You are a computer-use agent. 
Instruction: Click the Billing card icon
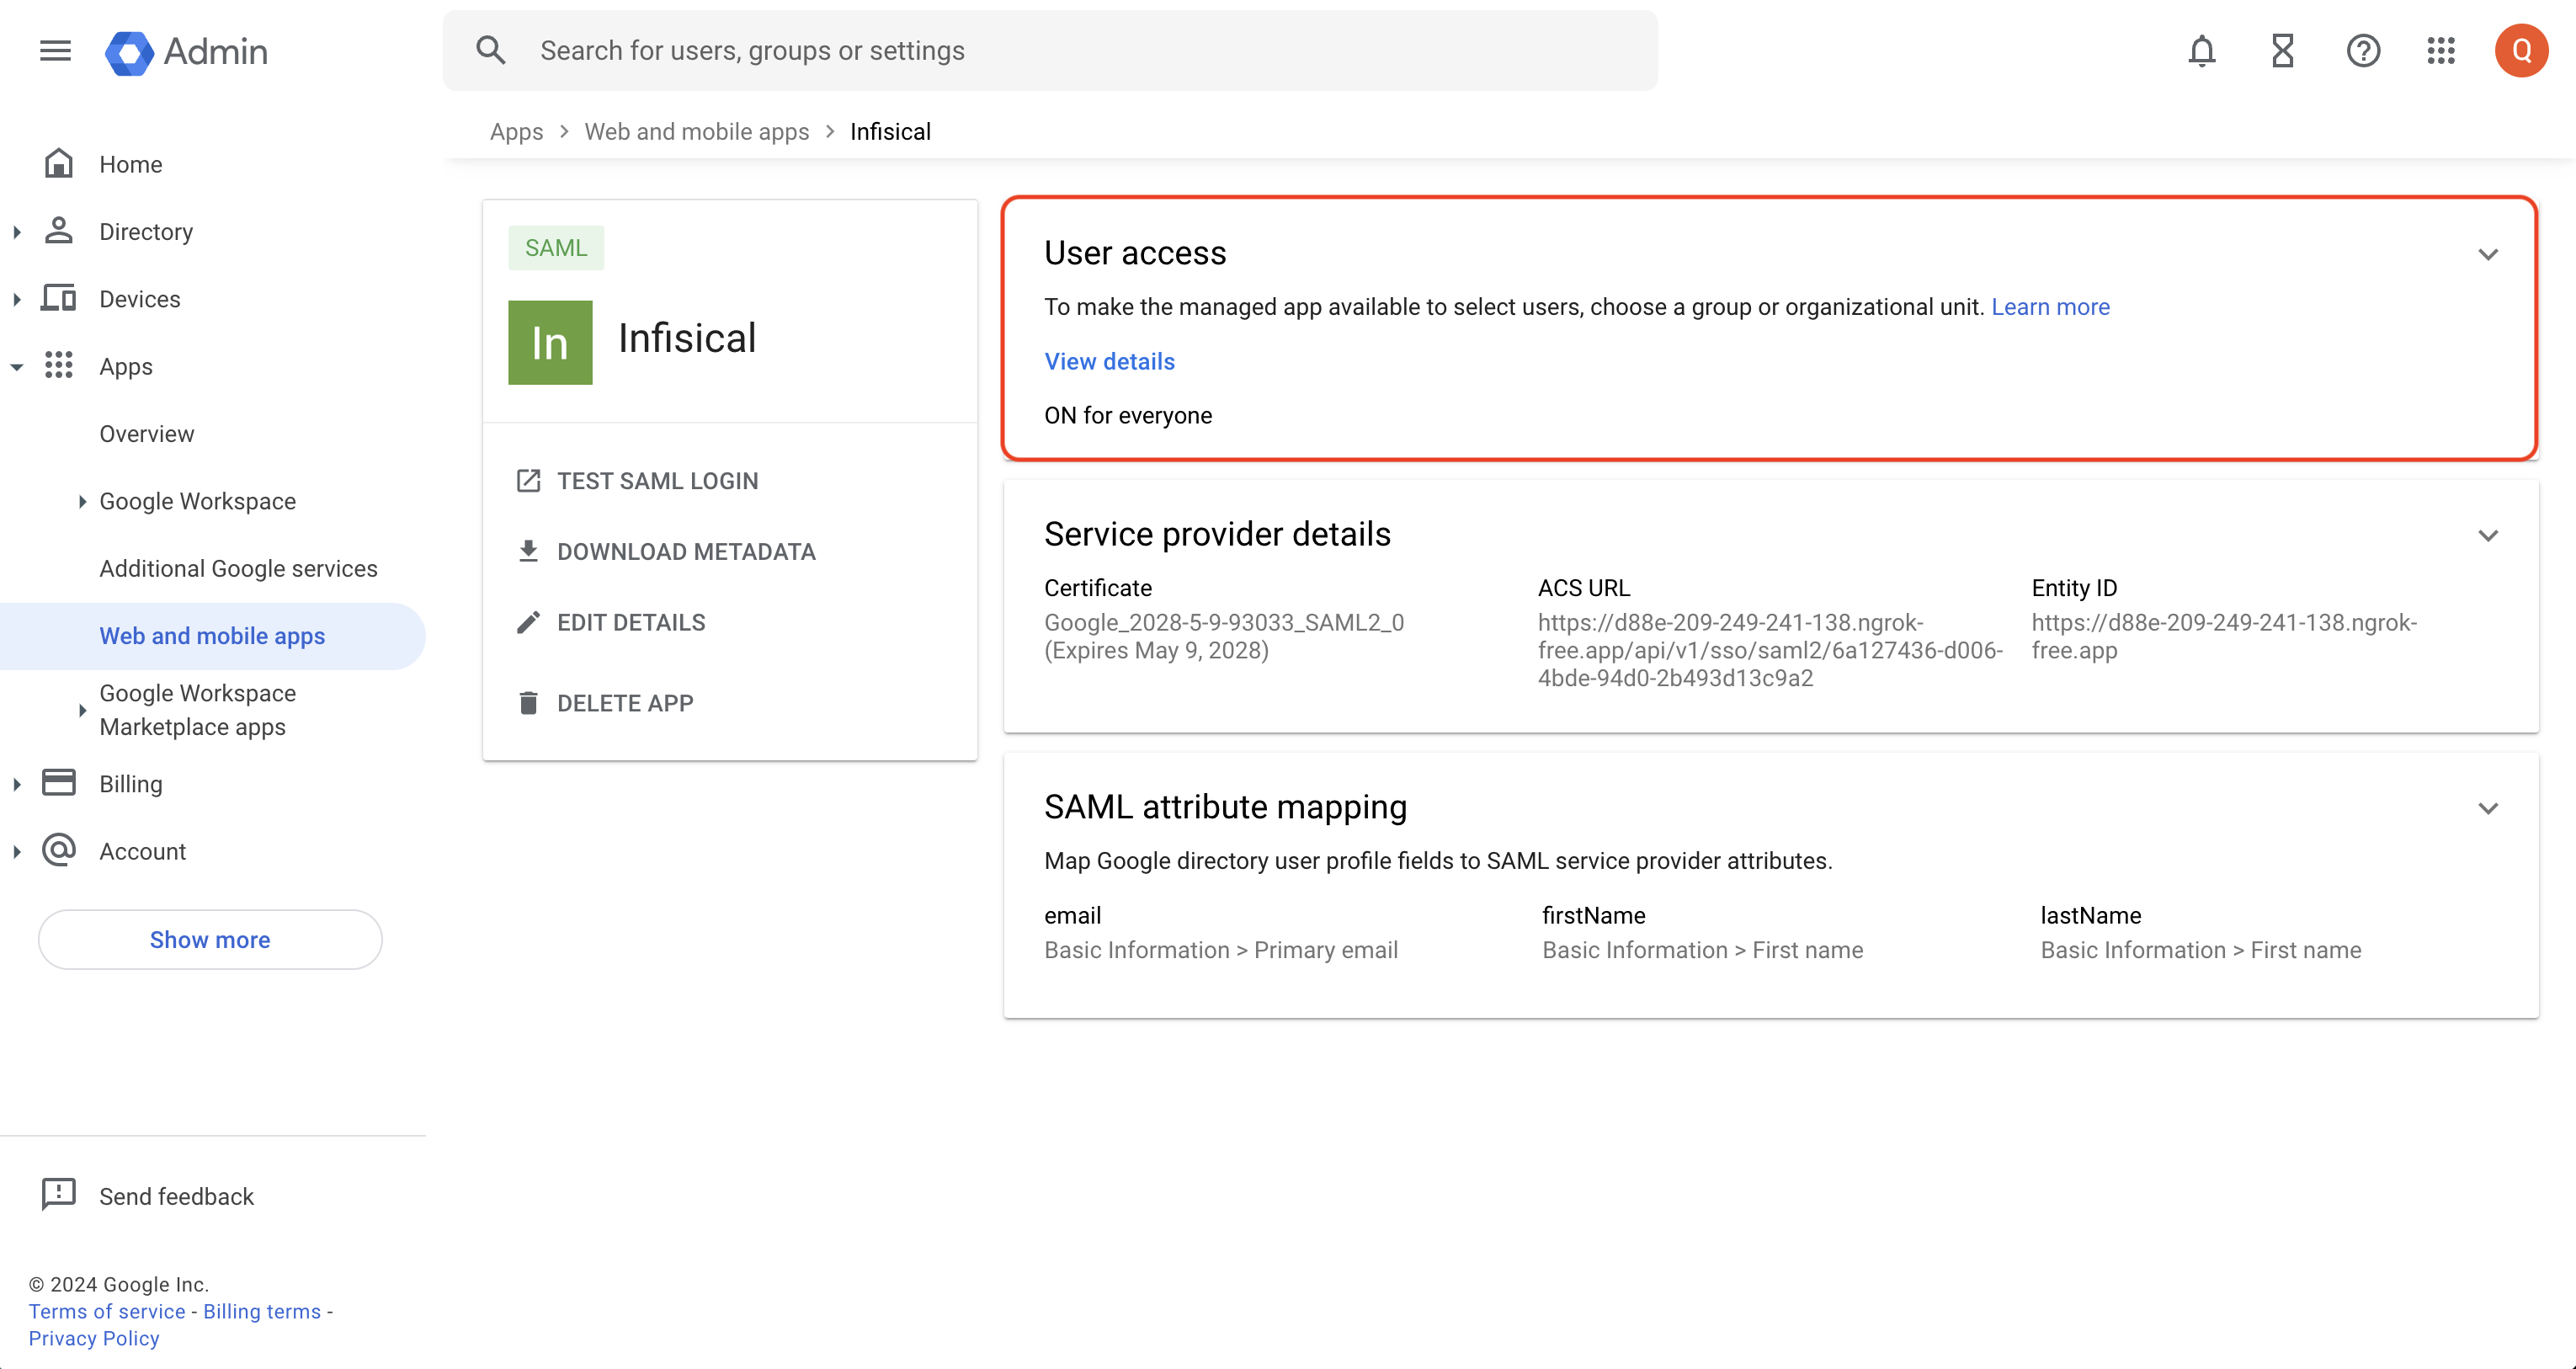pyautogui.click(x=58, y=782)
